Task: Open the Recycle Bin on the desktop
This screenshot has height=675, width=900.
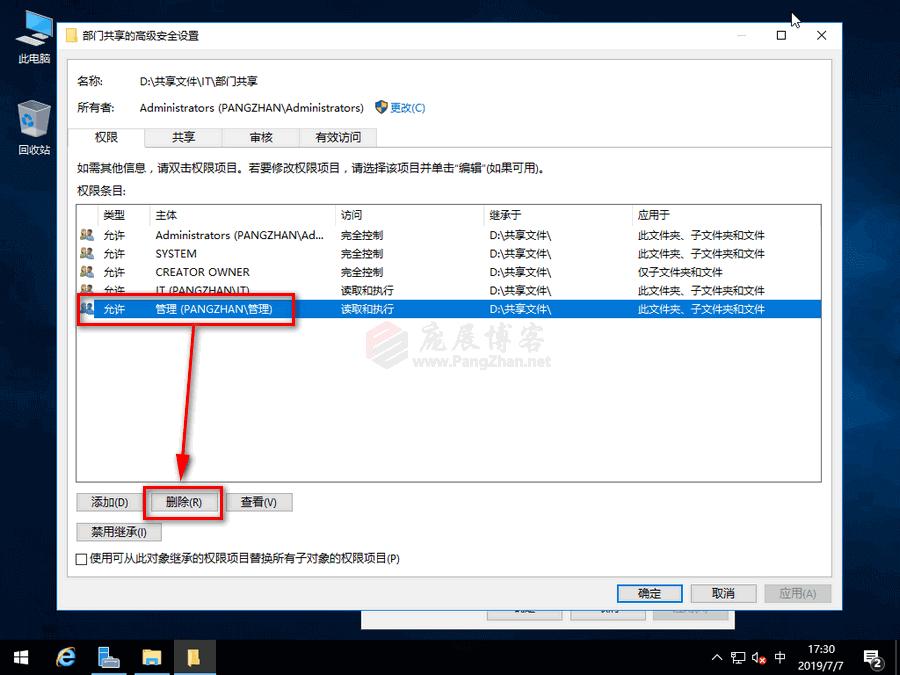Action: [31, 125]
